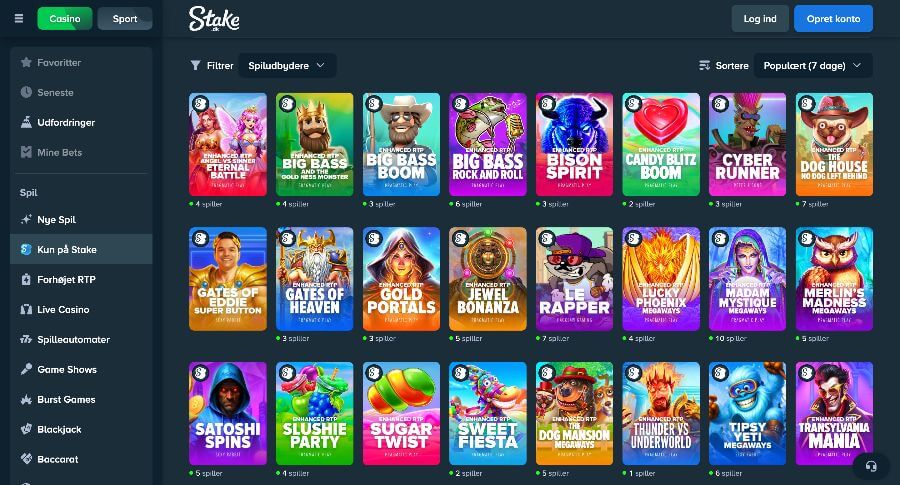This screenshot has width=900, height=485.
Task: Open Udfordringer trophy icon
Action: point(26,122)
